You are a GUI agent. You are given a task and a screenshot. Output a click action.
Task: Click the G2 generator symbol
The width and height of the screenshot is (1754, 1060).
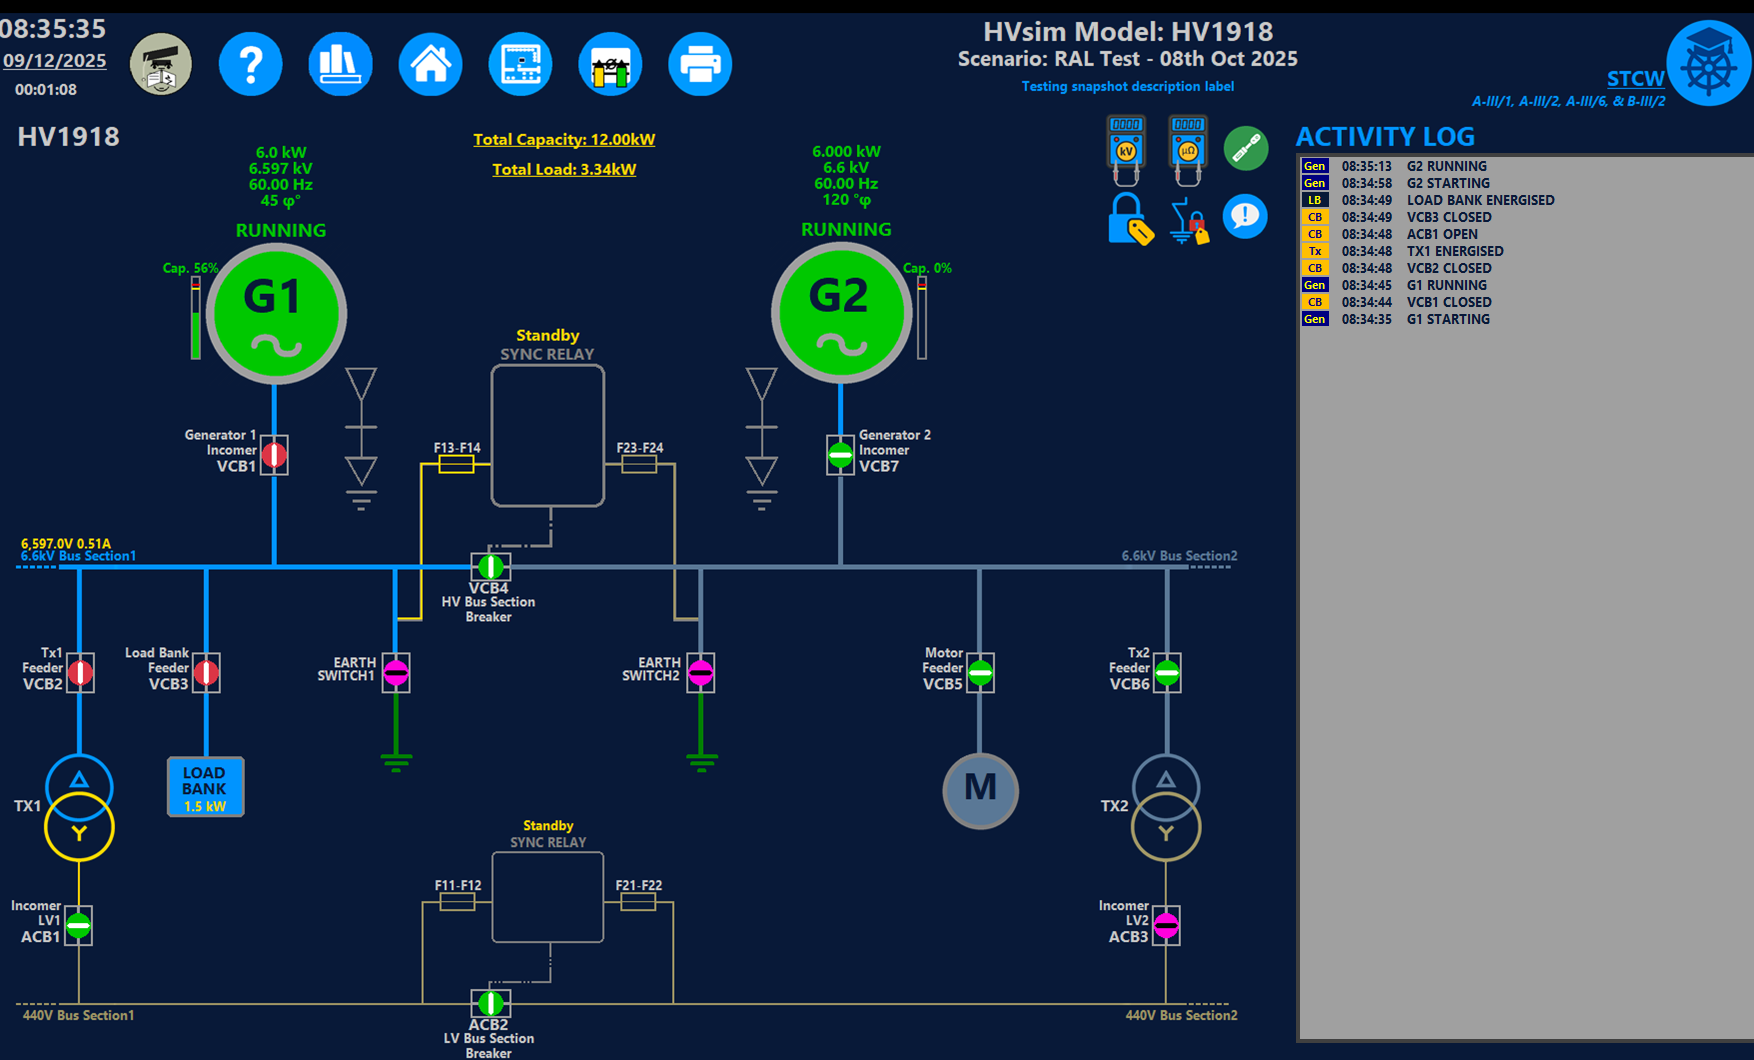click(841, 313)
